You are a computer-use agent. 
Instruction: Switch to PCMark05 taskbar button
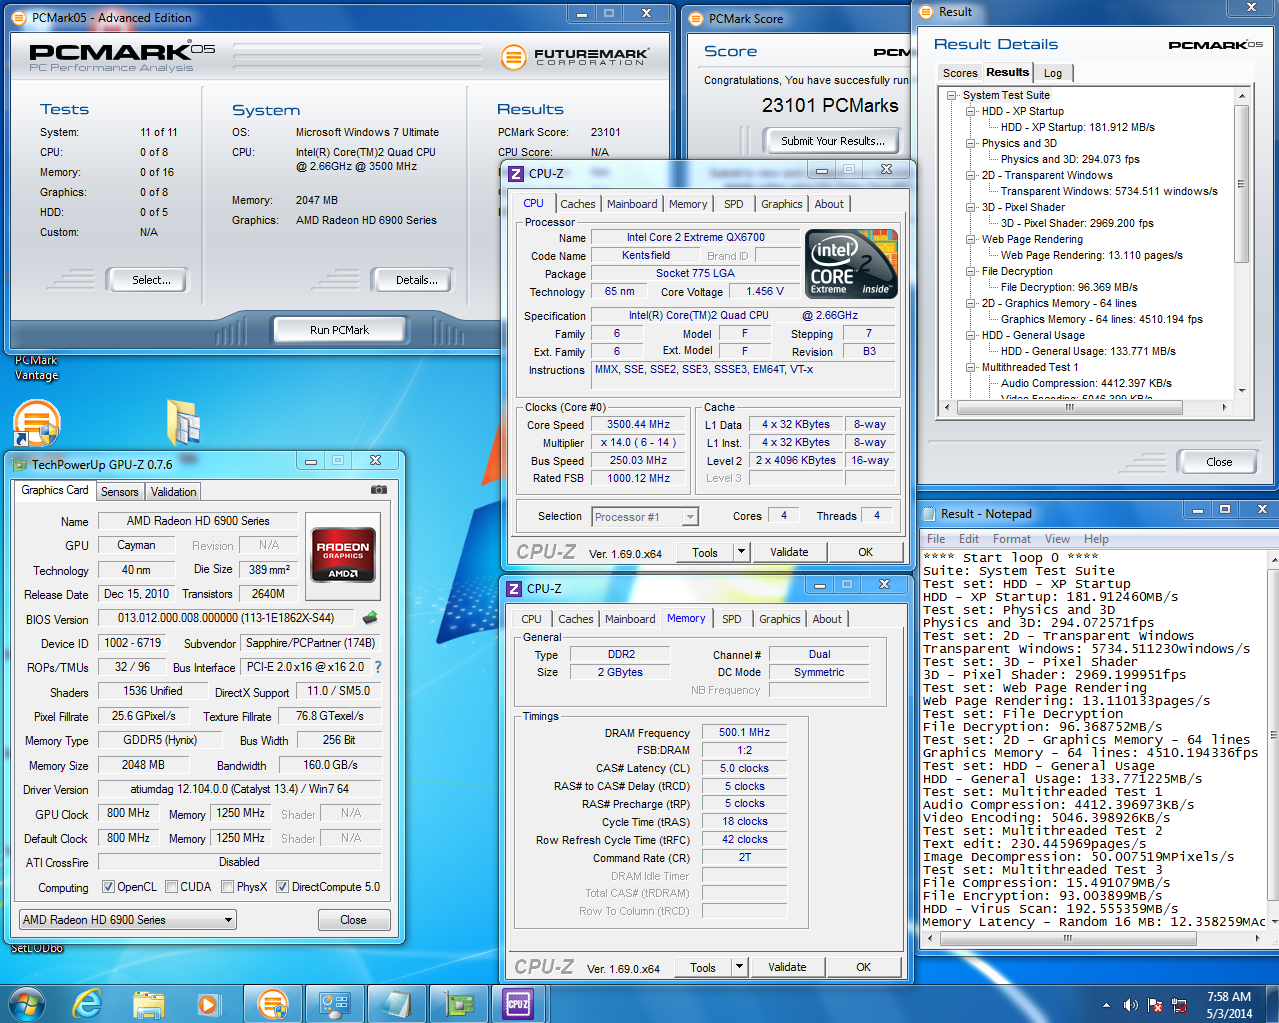pos(272,1003)
